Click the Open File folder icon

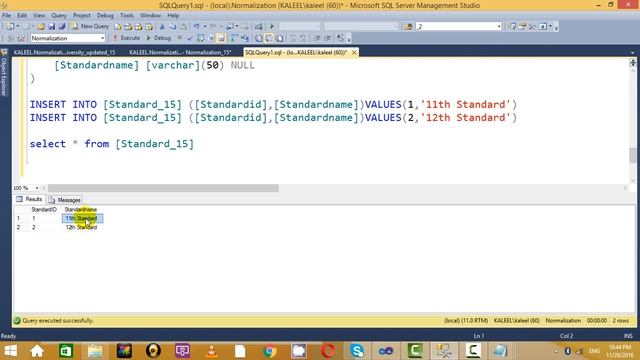point(41,27)
